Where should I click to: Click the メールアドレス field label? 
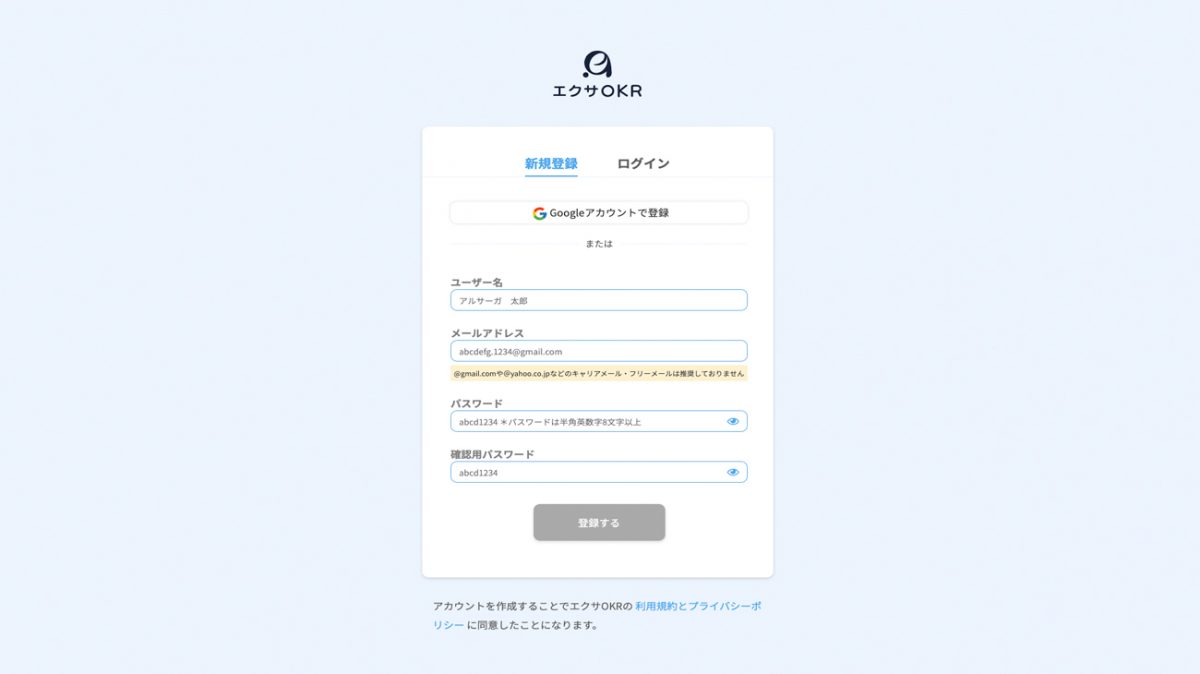(x=487, y=333)
